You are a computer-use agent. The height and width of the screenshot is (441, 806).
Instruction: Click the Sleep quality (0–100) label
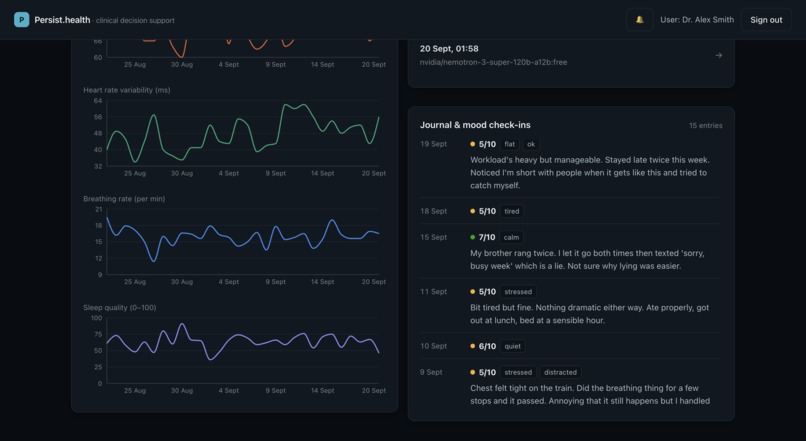click(120, 308)
